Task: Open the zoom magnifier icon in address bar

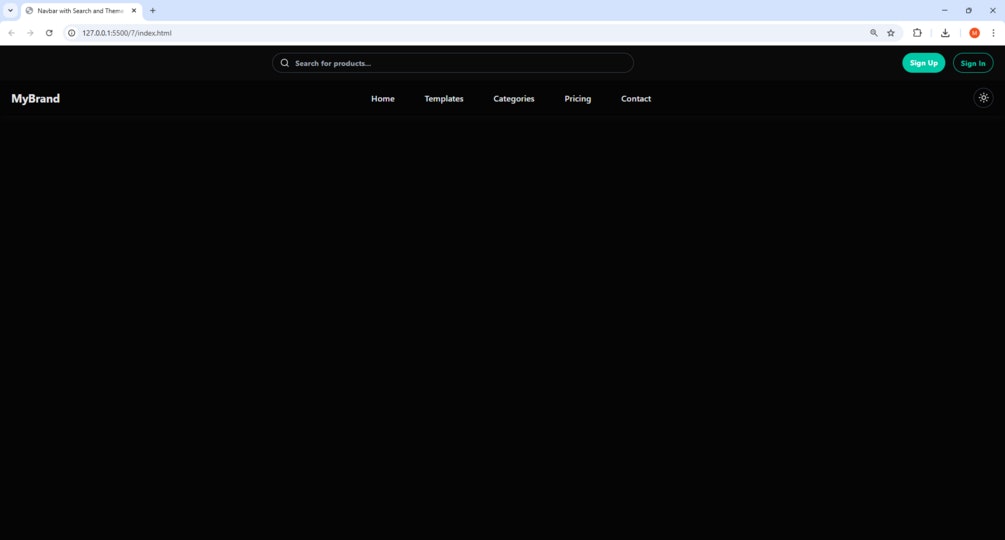Action: point(874,33)
